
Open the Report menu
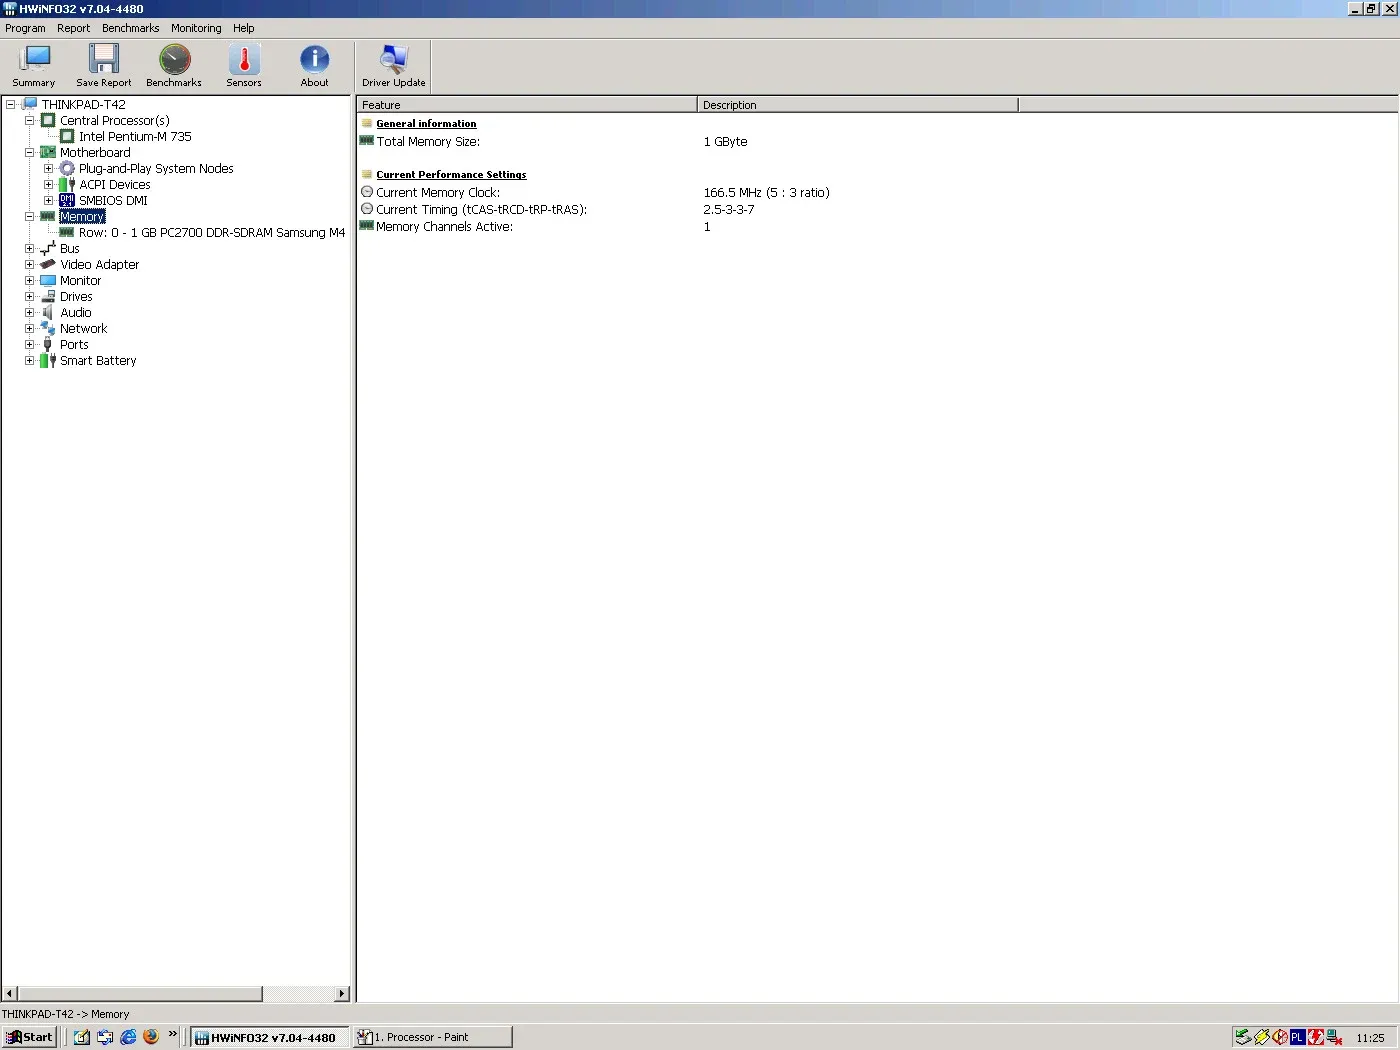coord(73,28)
